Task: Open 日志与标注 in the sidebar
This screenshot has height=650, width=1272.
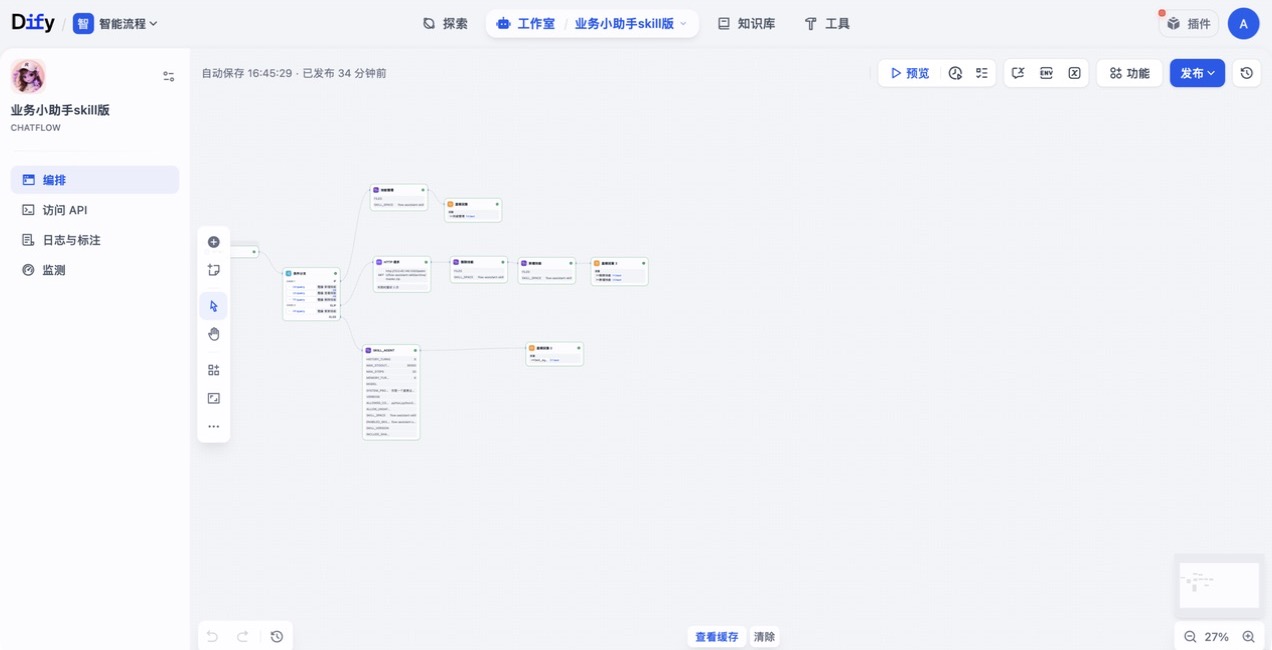Action: click(95, 240)
